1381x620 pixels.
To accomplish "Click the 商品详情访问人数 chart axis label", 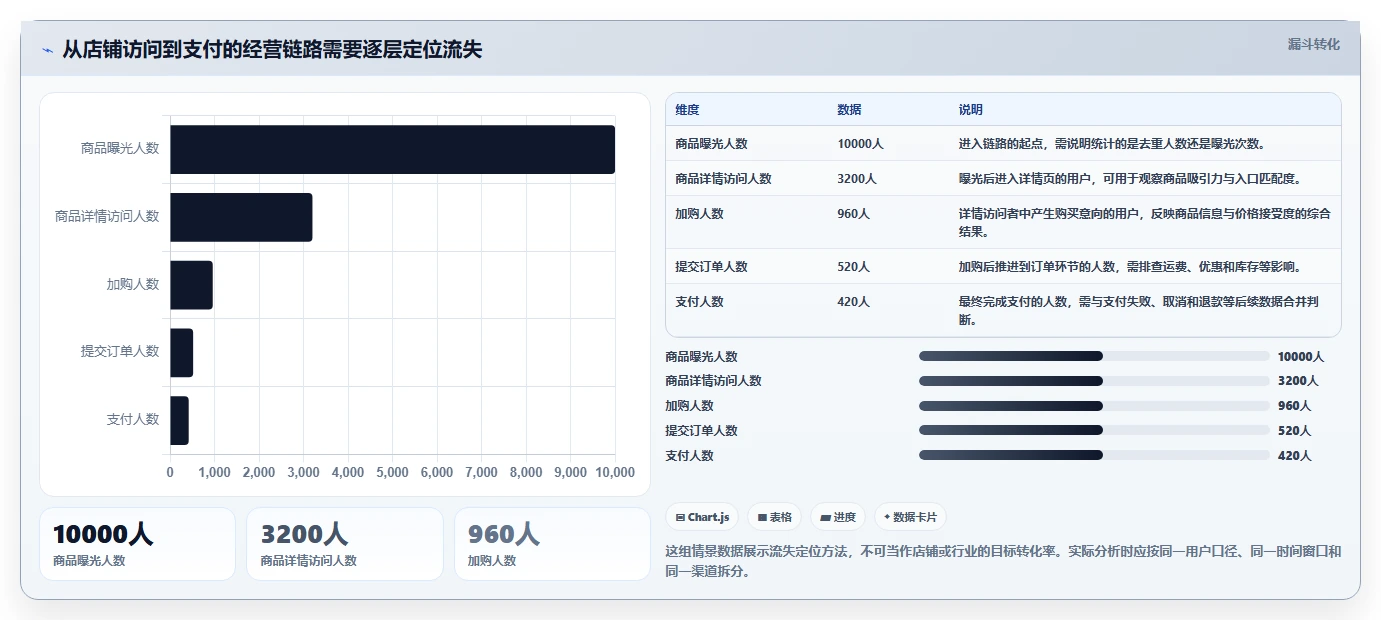I will (x=107, y=216).
